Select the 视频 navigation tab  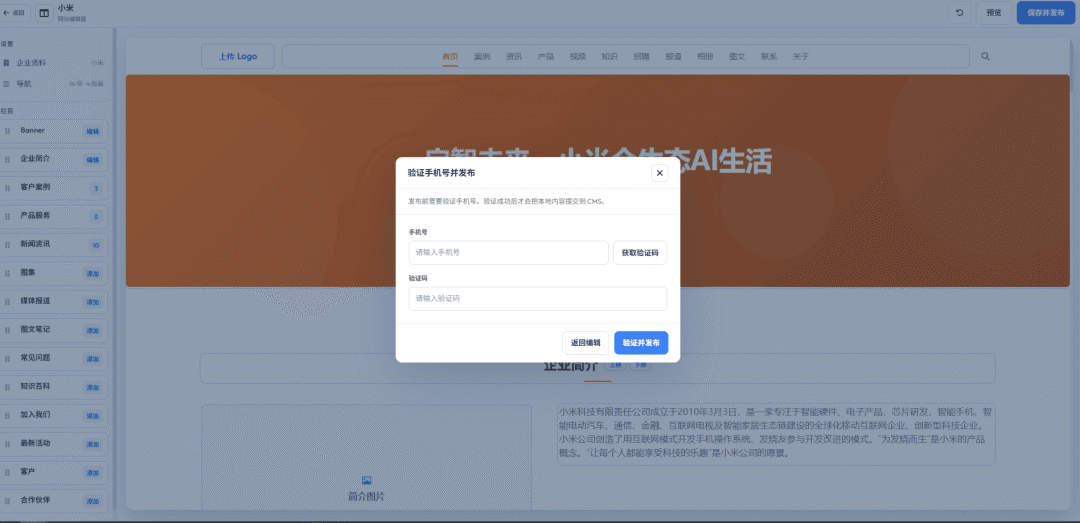(578, 57)
